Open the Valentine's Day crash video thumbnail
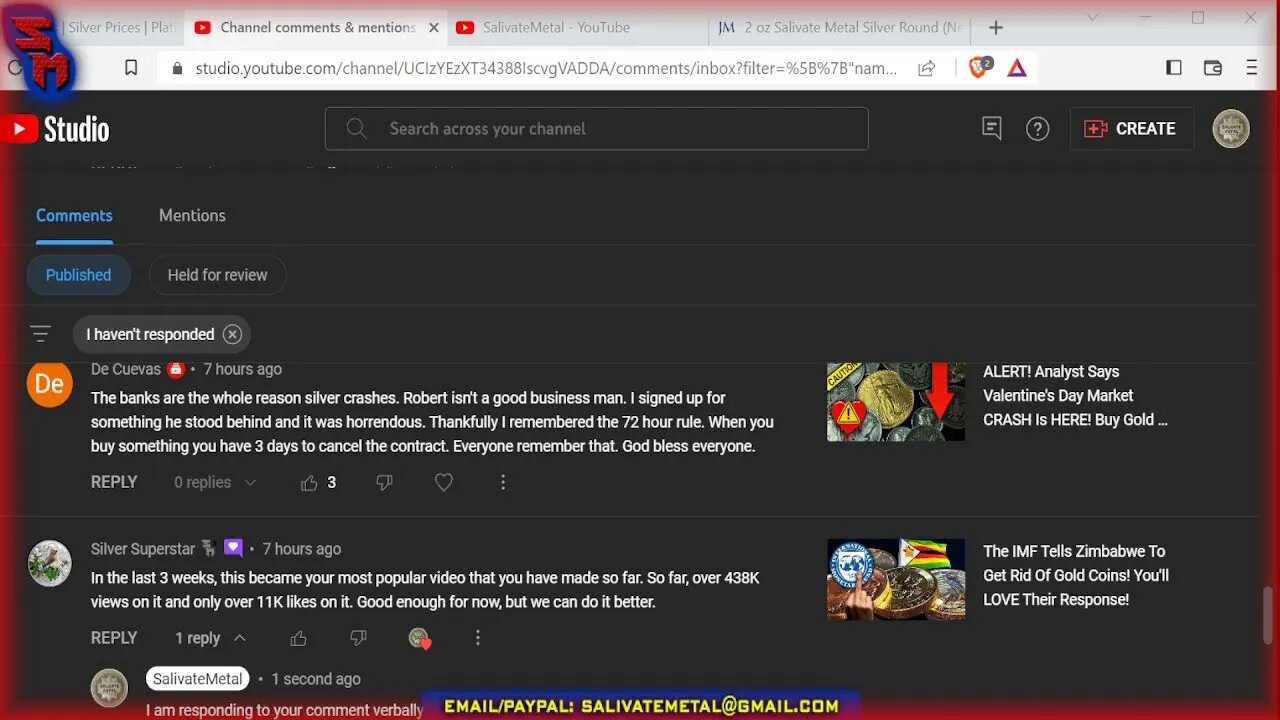This screenshot has width=1280, height=720. 896,402
